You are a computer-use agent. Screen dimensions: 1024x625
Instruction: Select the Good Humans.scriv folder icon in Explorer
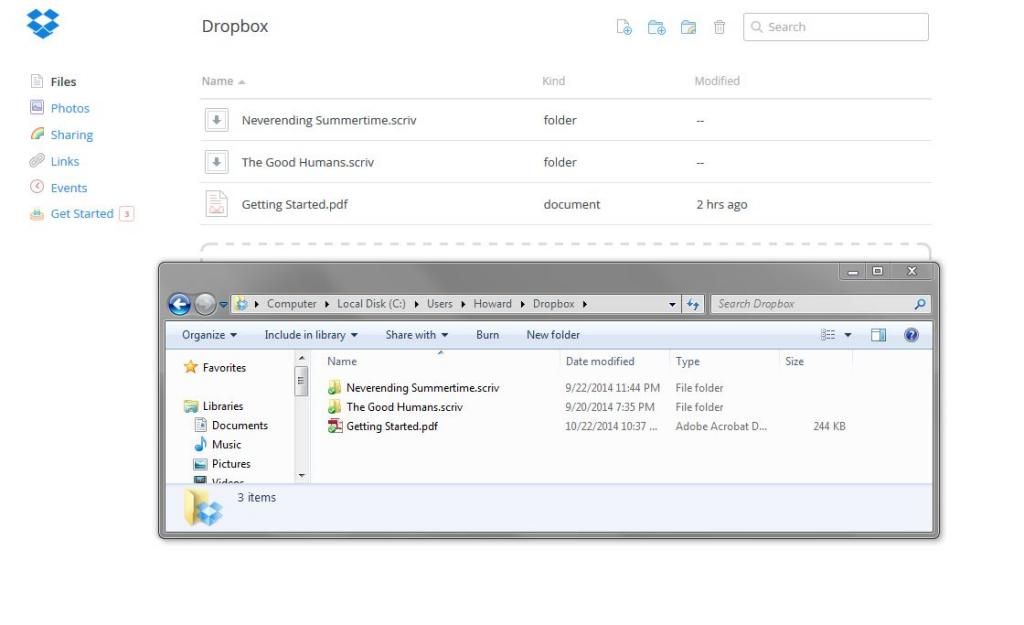pyautogui.click(x=335, y=407)
